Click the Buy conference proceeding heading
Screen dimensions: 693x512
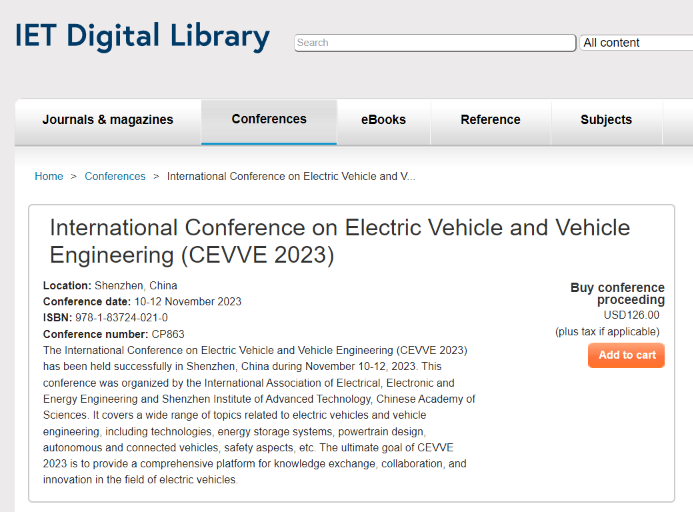(617, 293)
